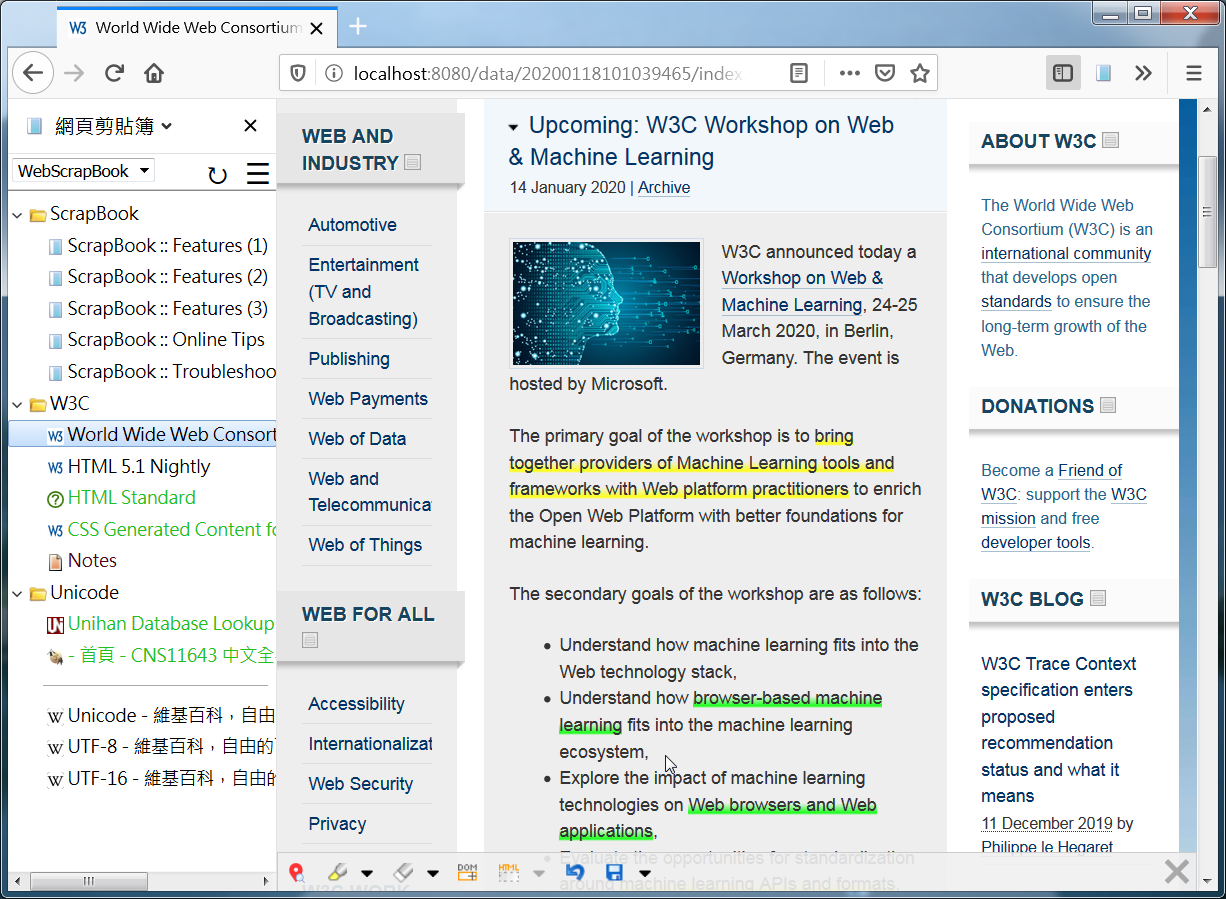Save page to Pocket
The width and height of the screenshot is (1226, 899).
click(x=885, y=73)
